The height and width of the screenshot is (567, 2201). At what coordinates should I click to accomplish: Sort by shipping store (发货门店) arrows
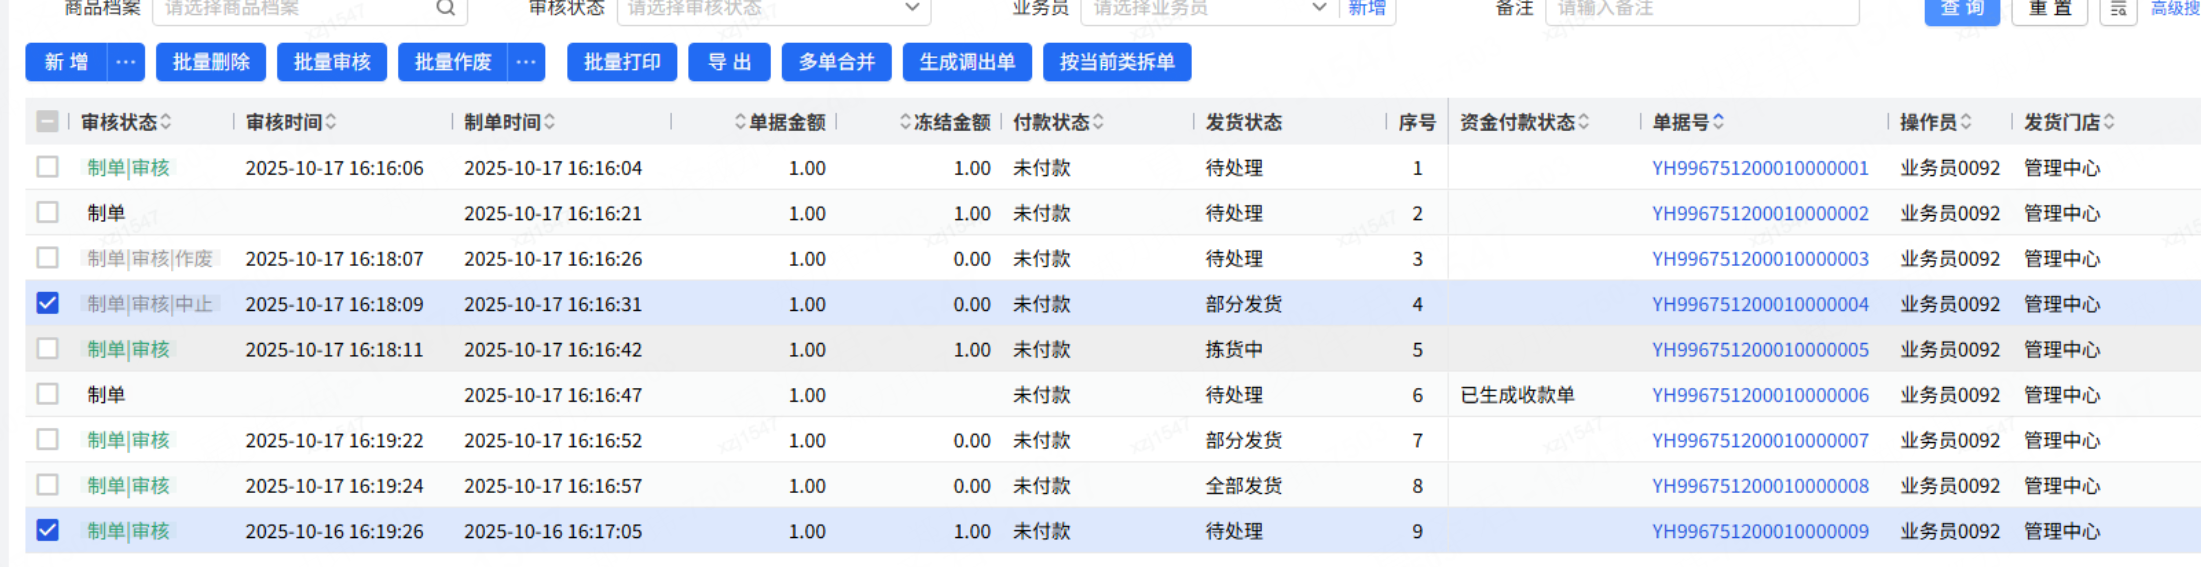point(2109,122)
